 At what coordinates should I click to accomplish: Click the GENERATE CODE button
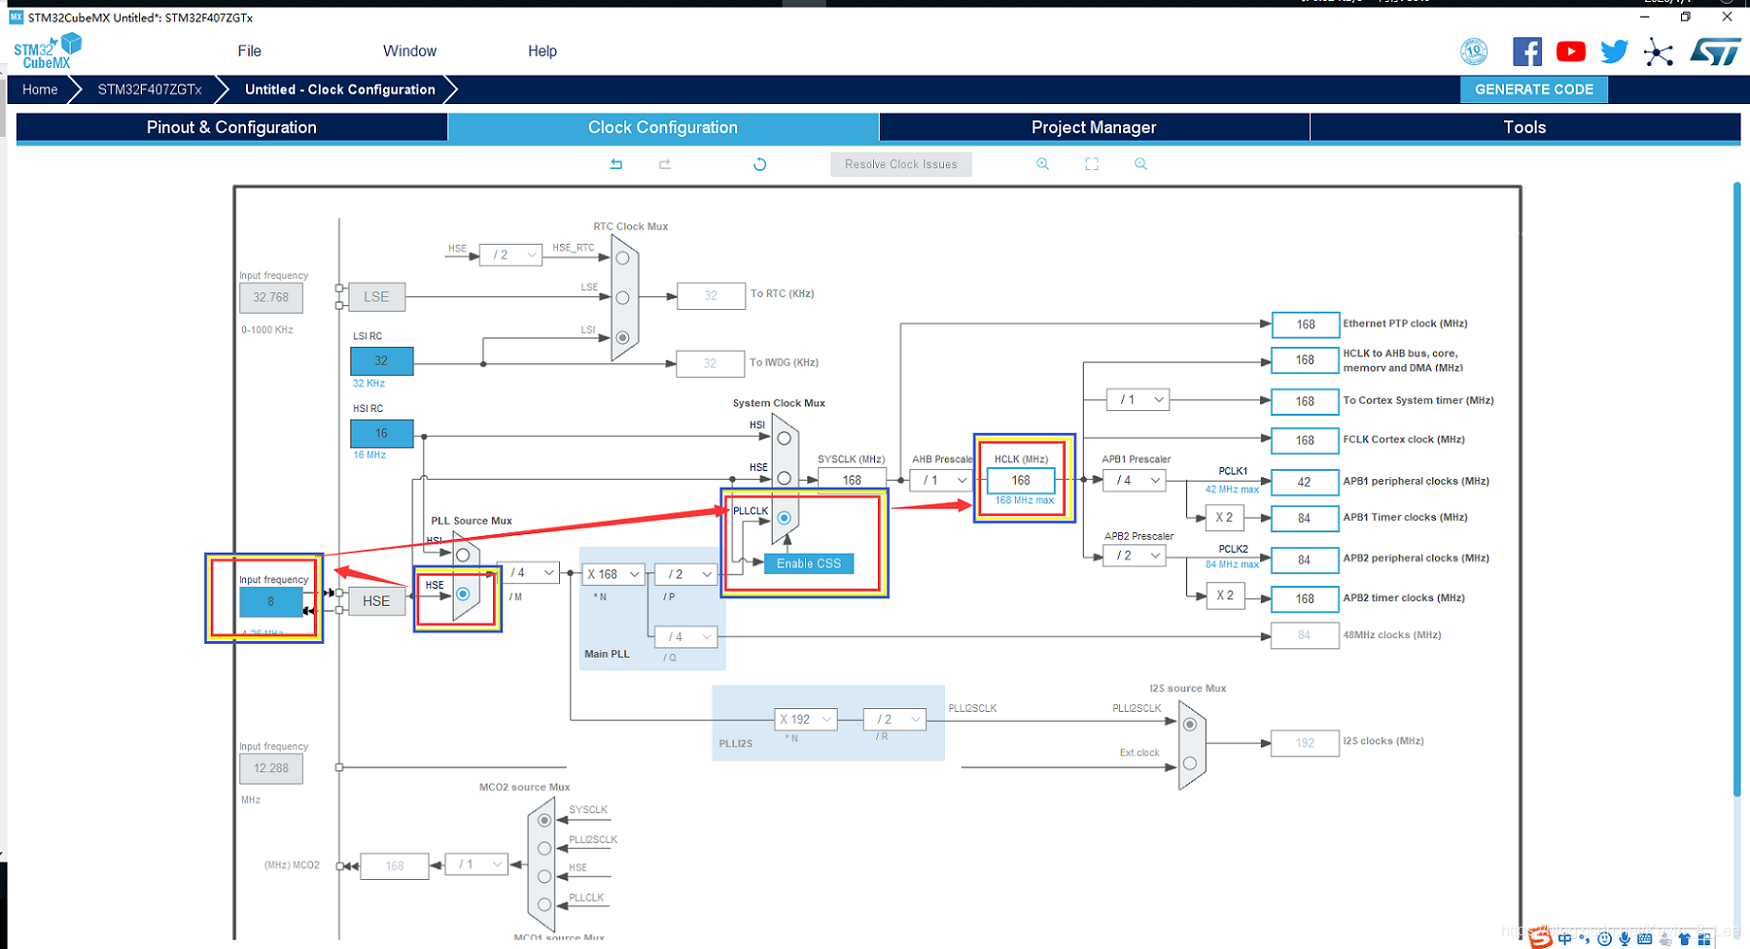1534,89
